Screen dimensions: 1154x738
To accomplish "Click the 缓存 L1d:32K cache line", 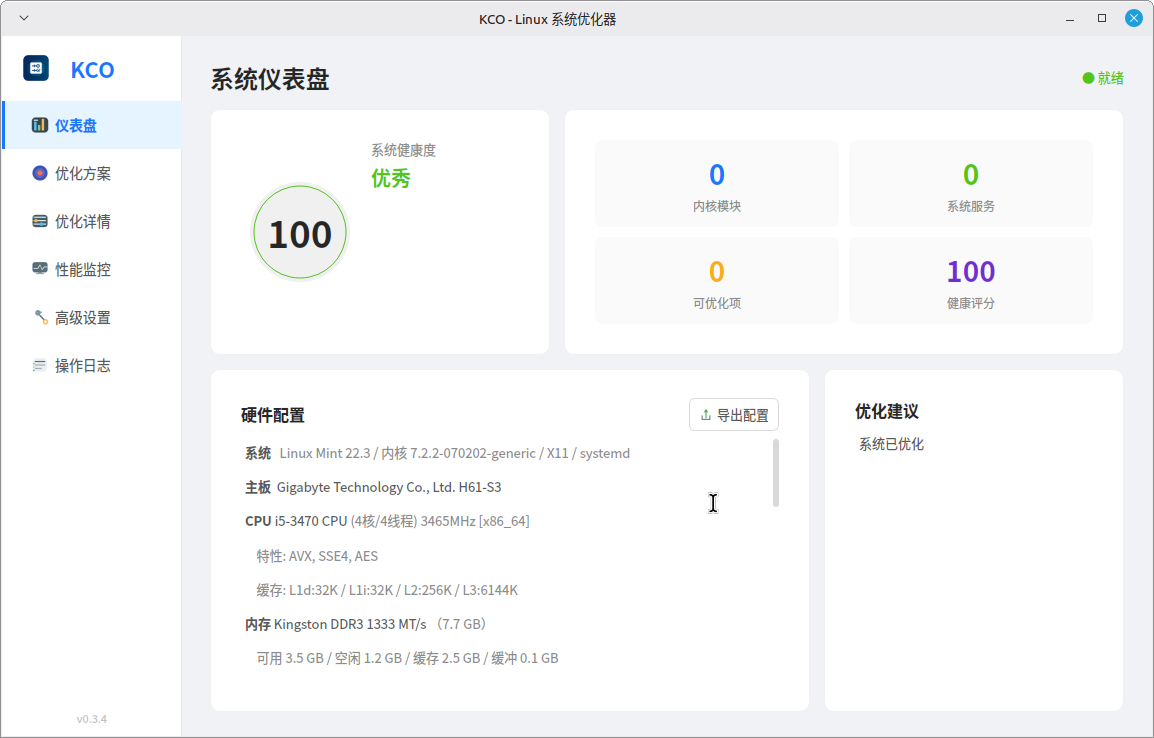I will [x=387, y=590].
